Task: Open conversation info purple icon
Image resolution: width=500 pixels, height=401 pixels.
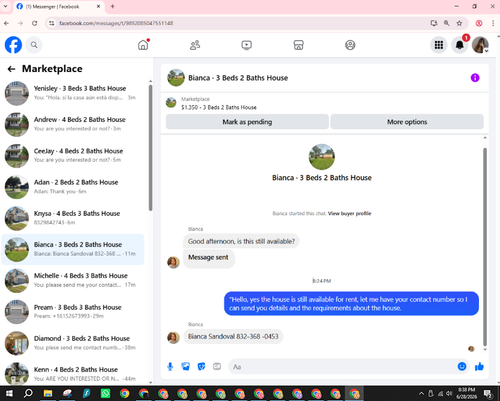Action: [475, 78]
